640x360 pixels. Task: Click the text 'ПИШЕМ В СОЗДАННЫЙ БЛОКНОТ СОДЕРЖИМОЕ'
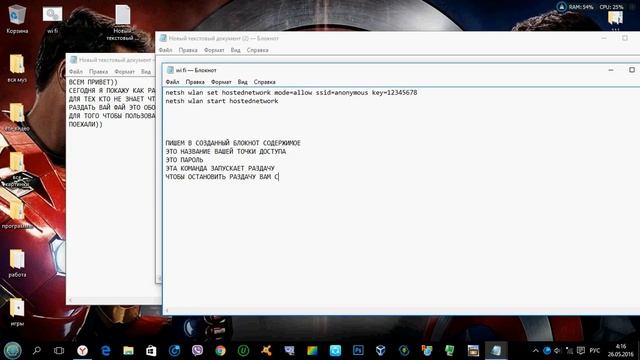coord(233,143)
